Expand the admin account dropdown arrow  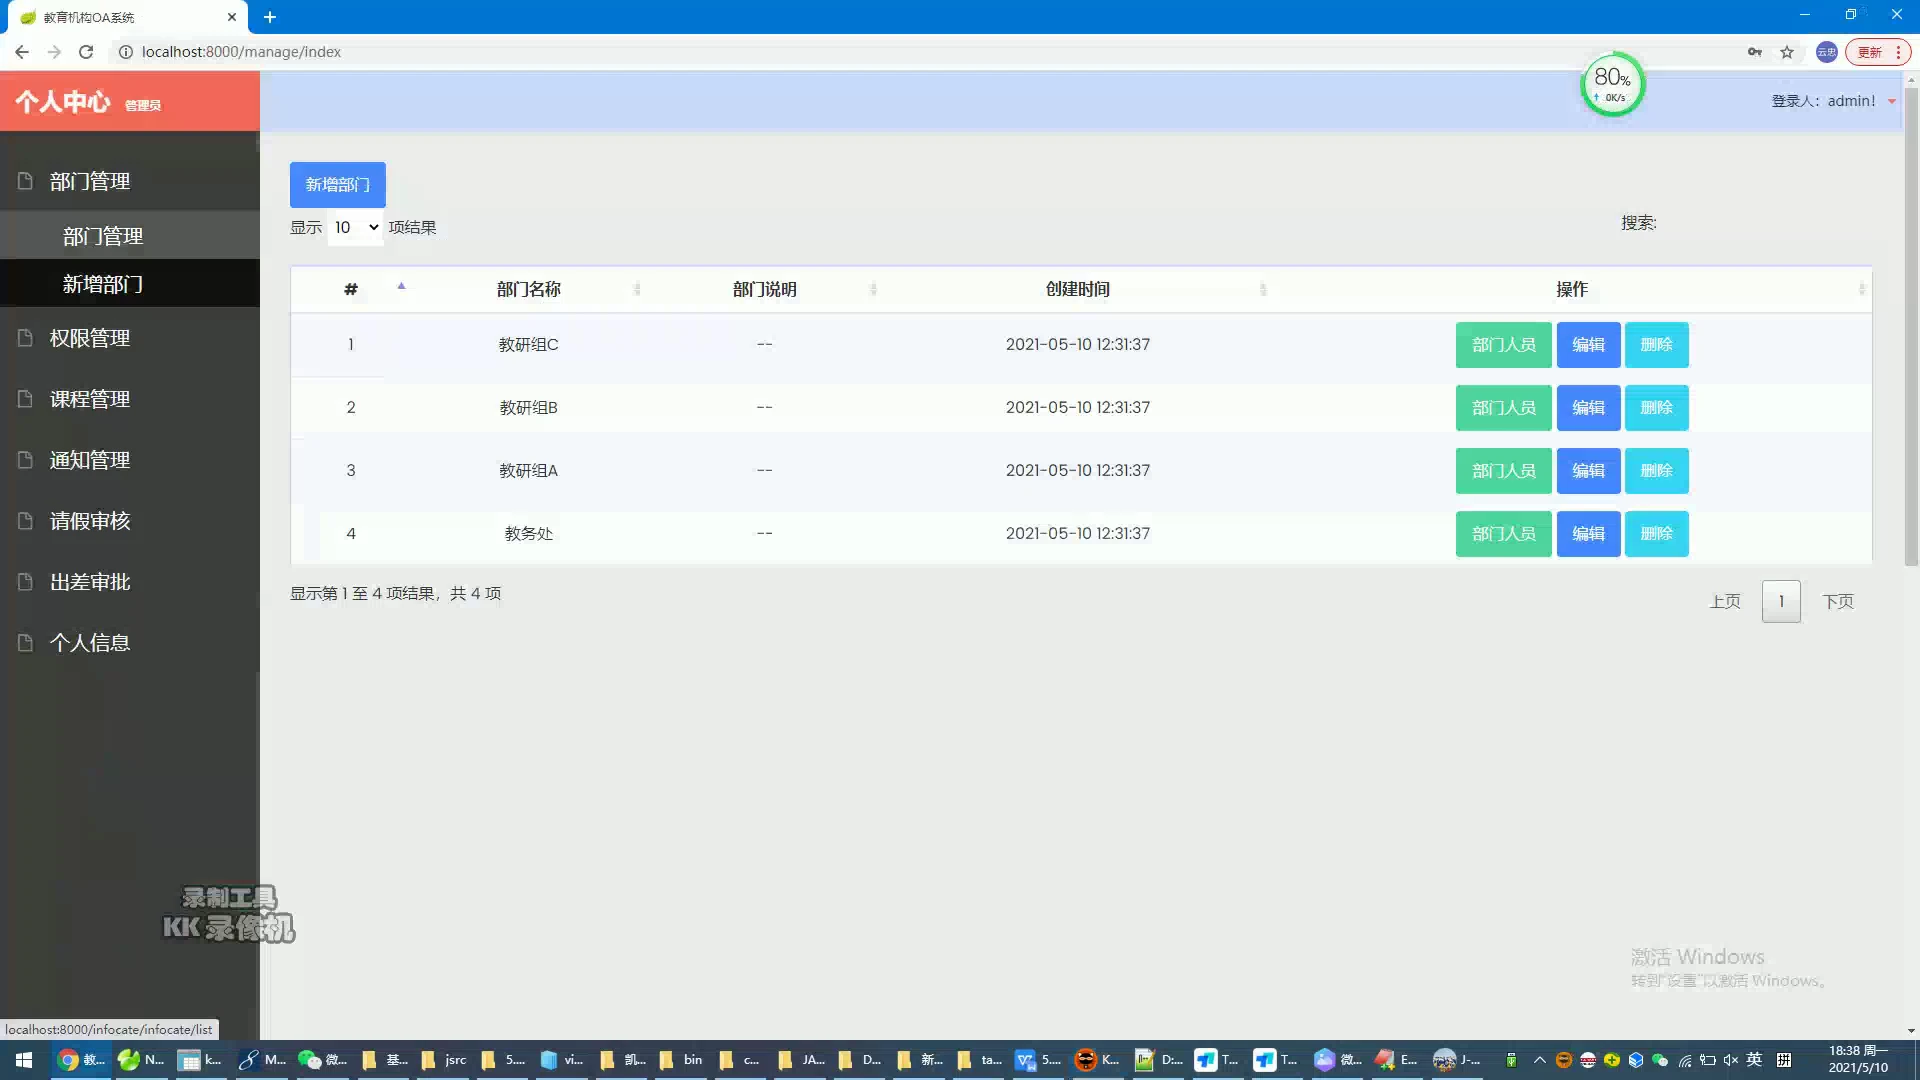coord(1892,101)
